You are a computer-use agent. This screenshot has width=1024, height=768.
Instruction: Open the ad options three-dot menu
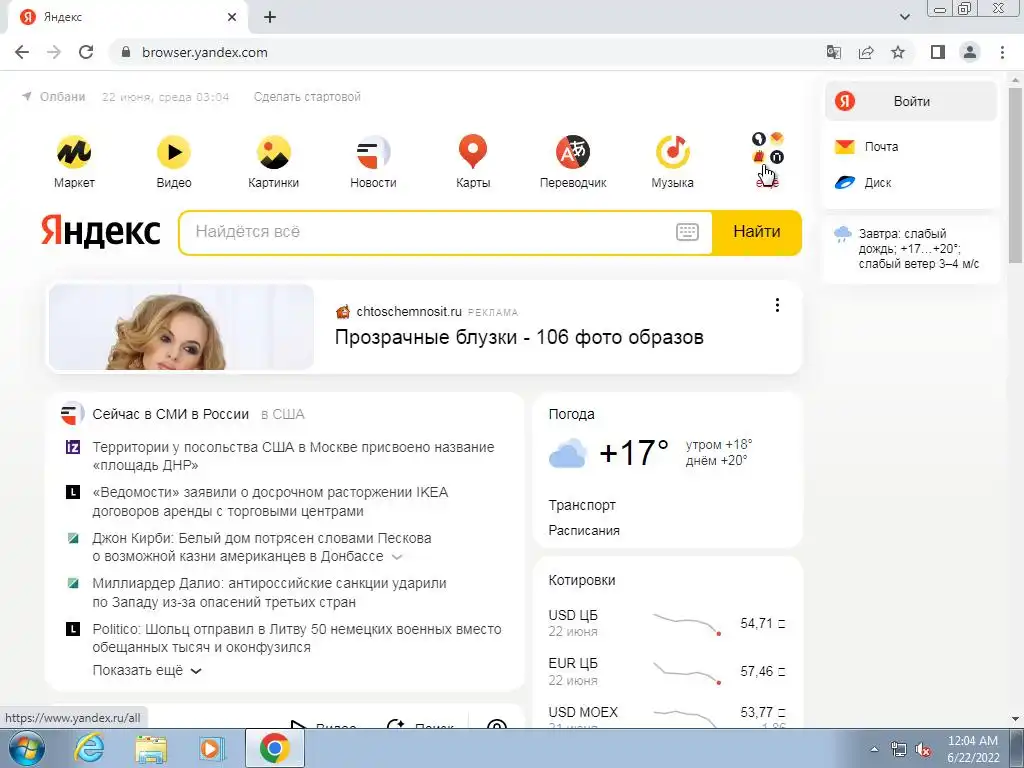tap(777, 305)
